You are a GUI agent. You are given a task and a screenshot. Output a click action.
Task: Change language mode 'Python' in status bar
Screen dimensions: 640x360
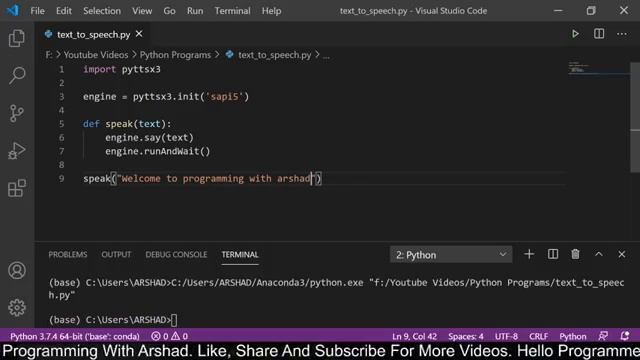pyautogui.click(x=573, y=336)
